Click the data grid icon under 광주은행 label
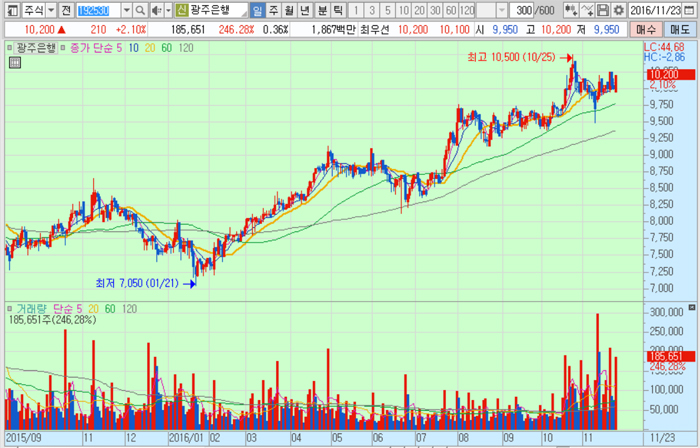The width and height of the screenshot is (700, 448). coord(15,62)
